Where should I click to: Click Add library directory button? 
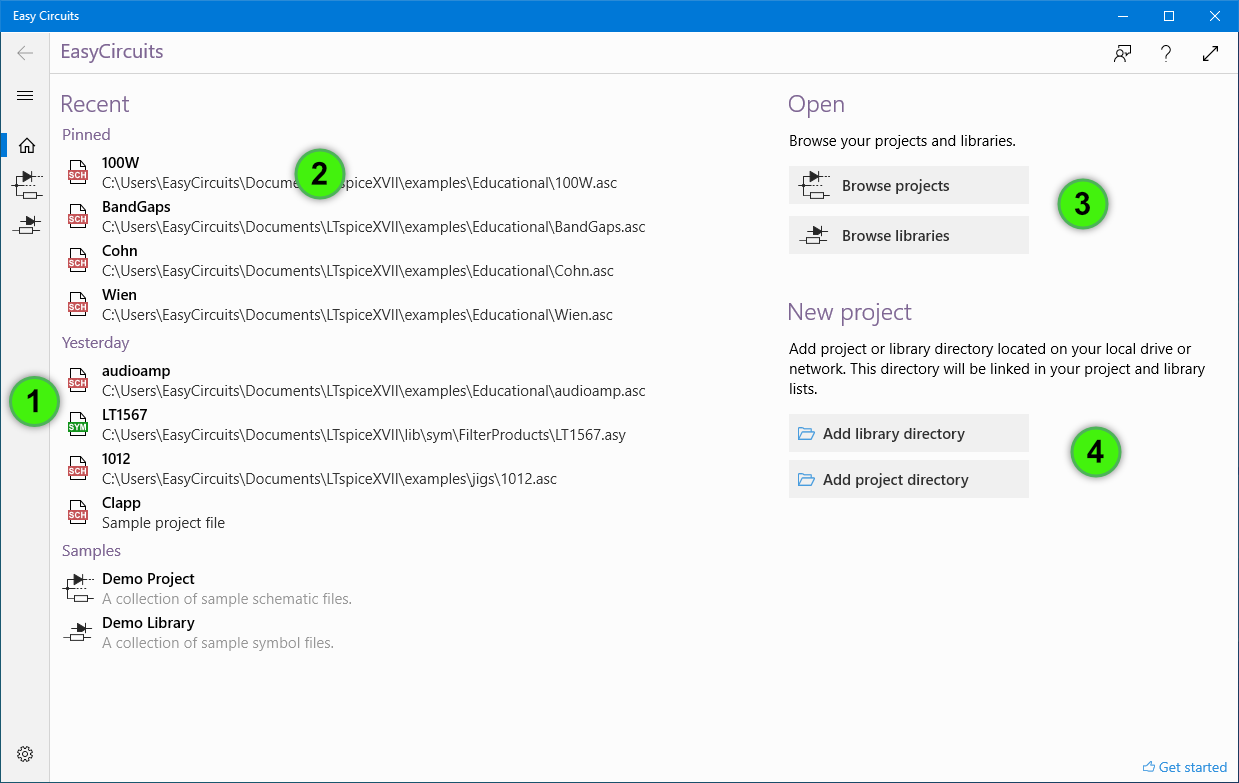908,434
